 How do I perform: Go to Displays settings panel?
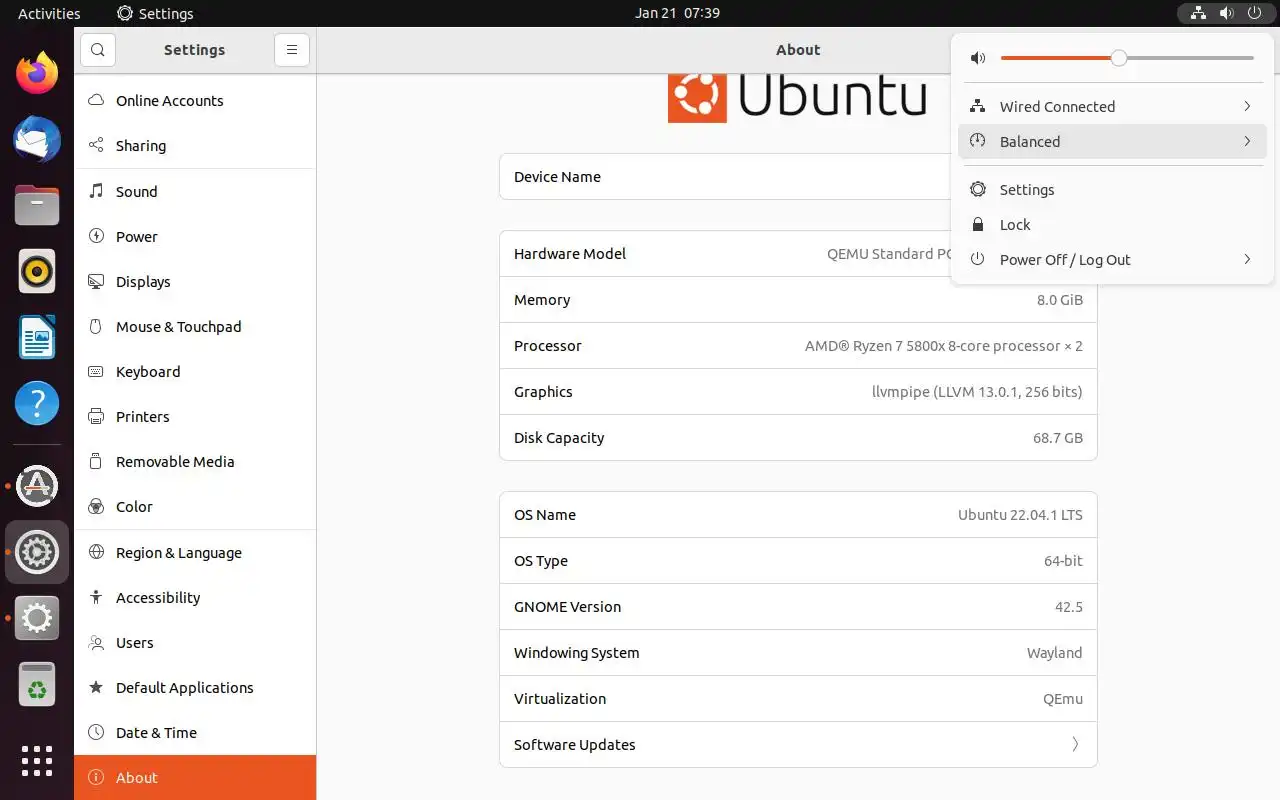coord(143,282)
